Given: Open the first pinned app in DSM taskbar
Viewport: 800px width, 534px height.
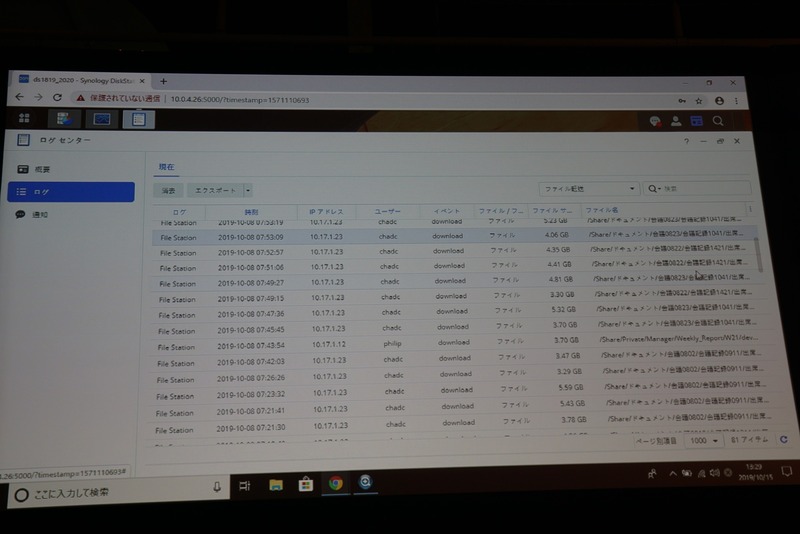Looking at the screenshot, I should (64, 119).
